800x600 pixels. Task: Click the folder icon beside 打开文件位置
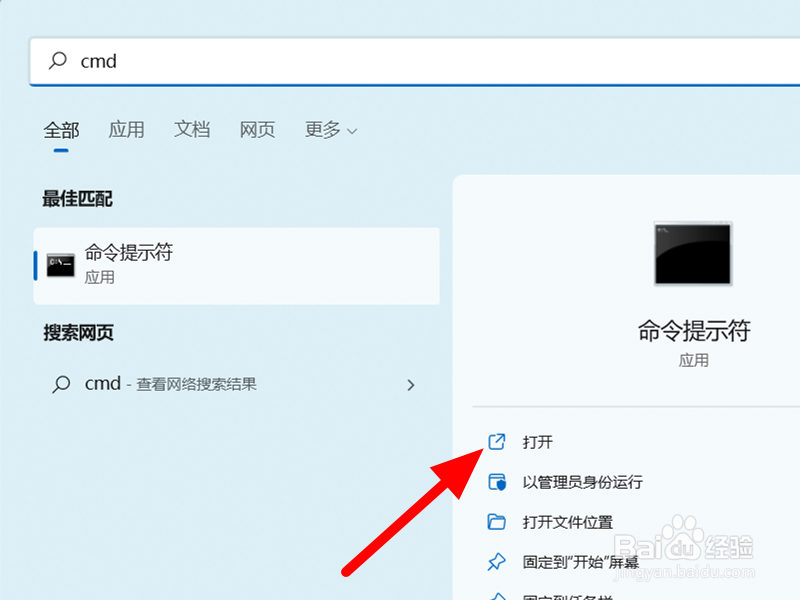(497, 521)
